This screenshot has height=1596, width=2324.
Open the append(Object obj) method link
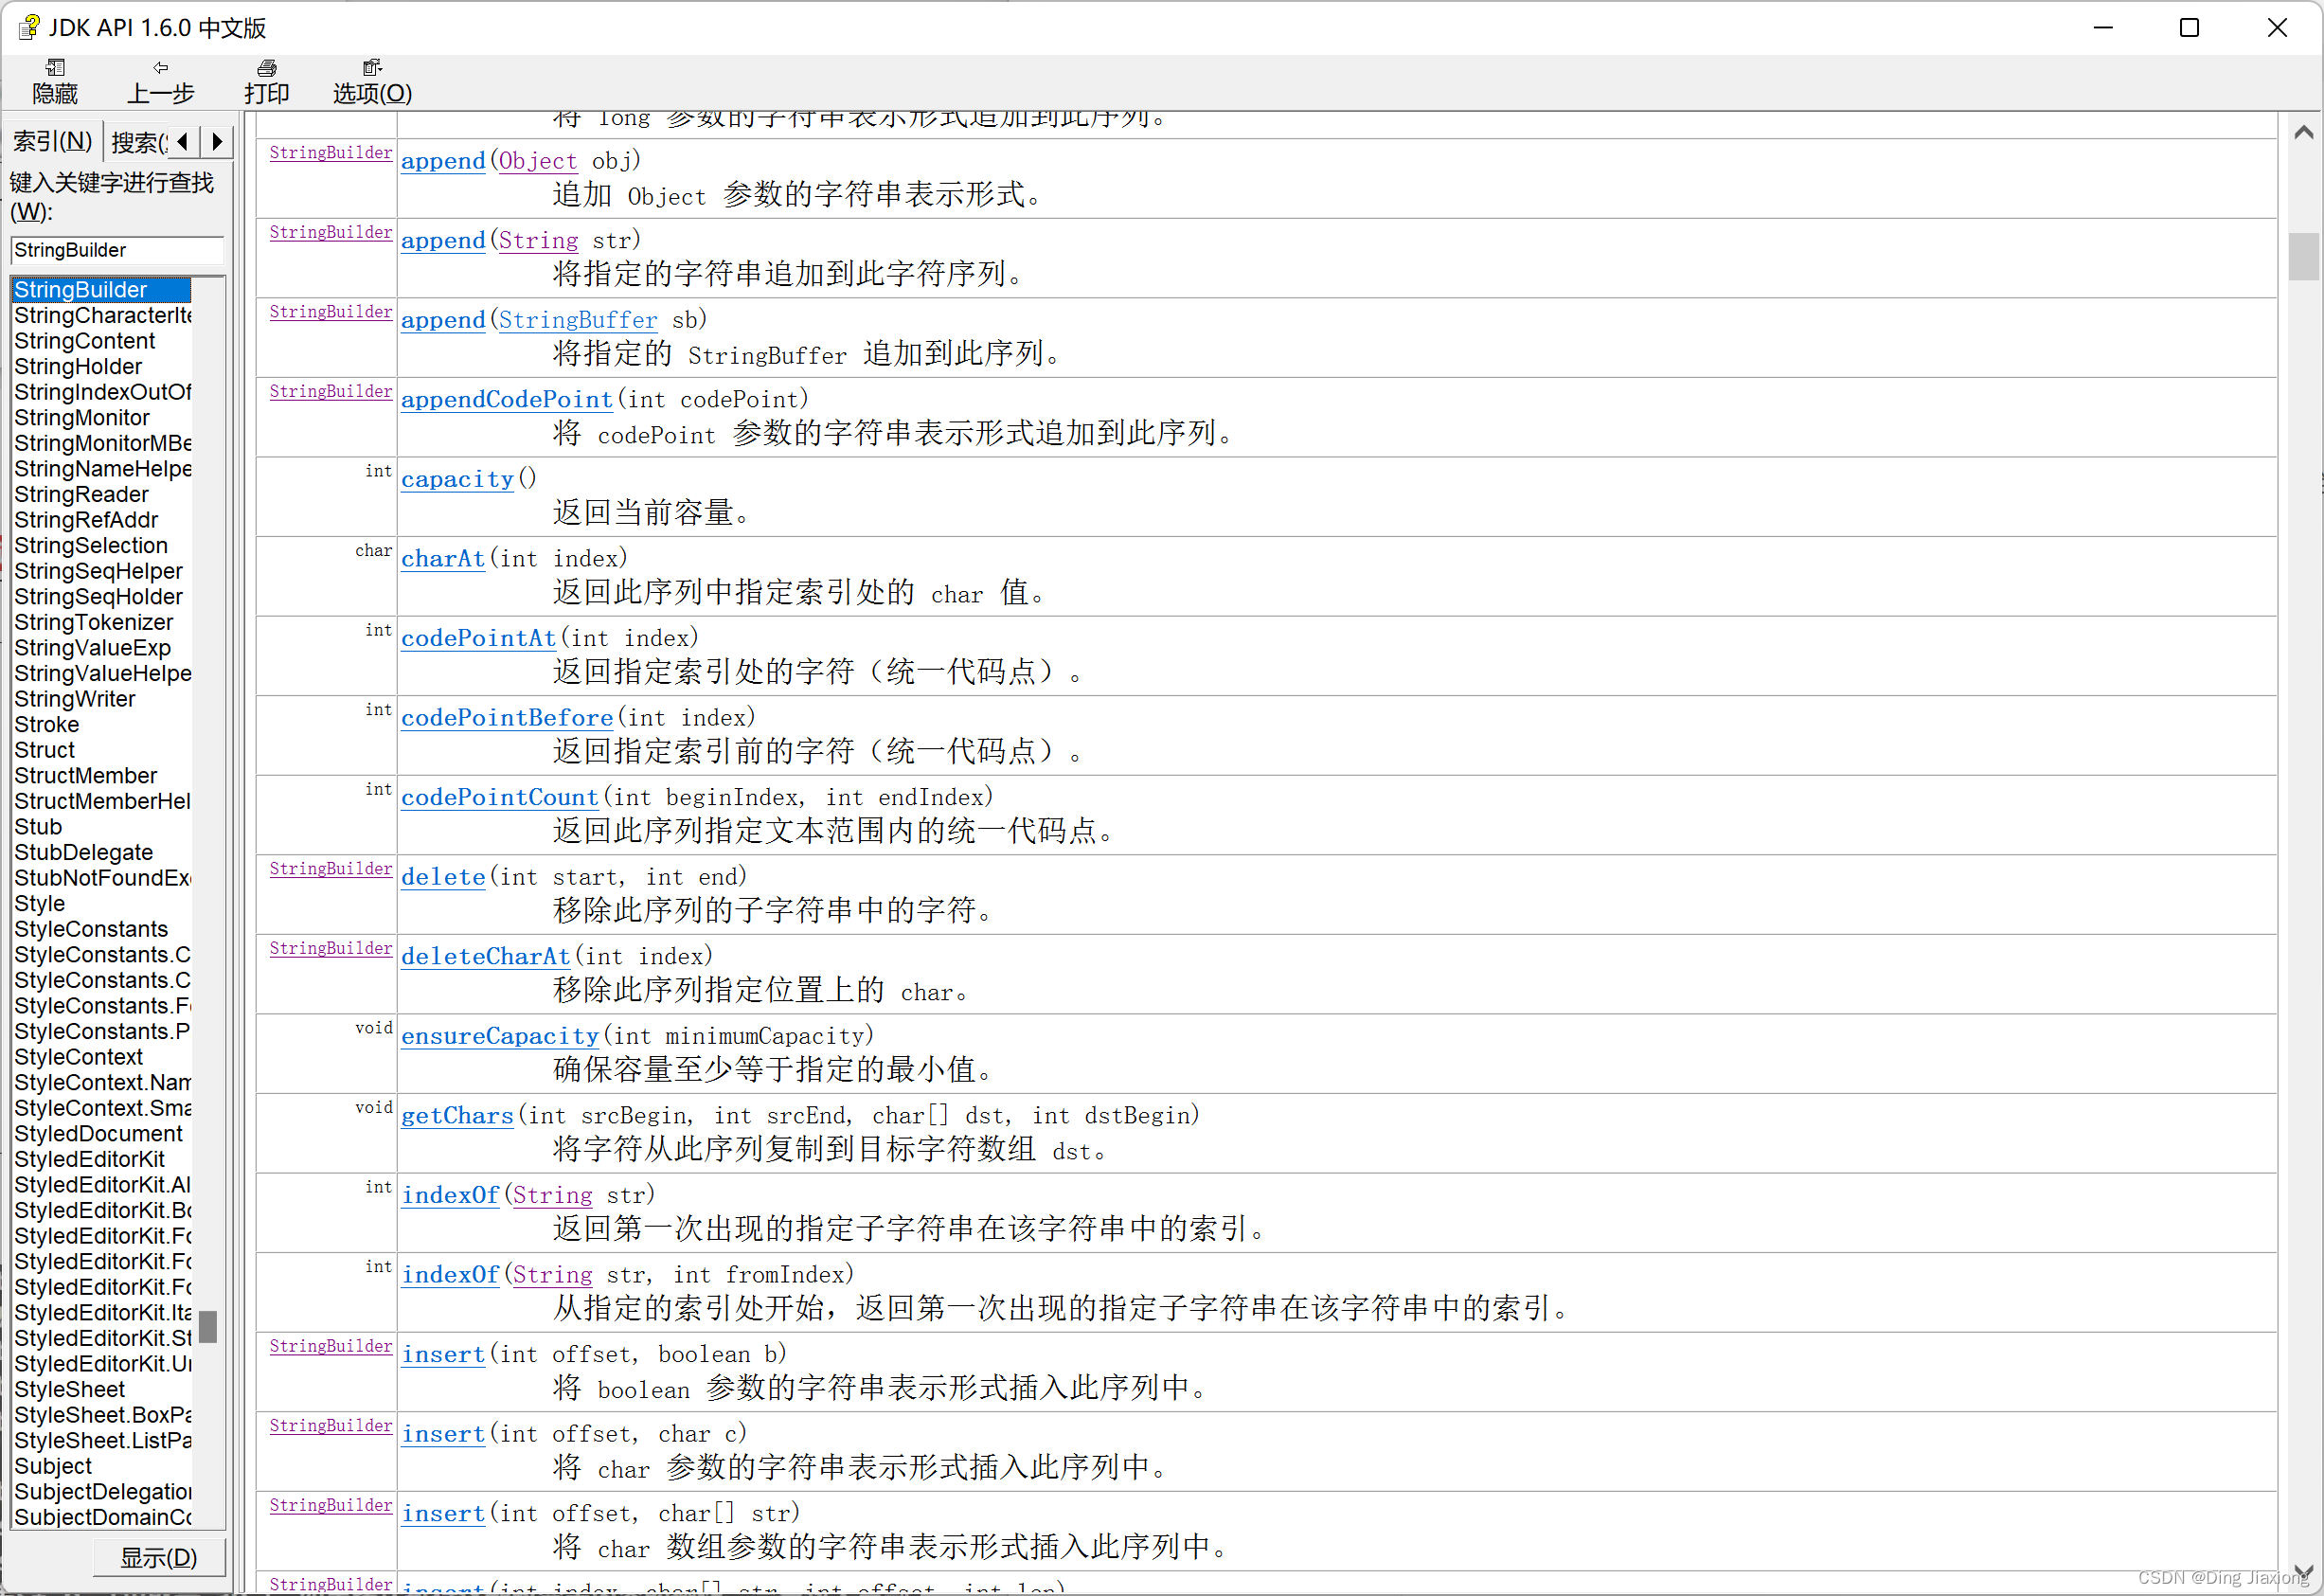point(443,161)
